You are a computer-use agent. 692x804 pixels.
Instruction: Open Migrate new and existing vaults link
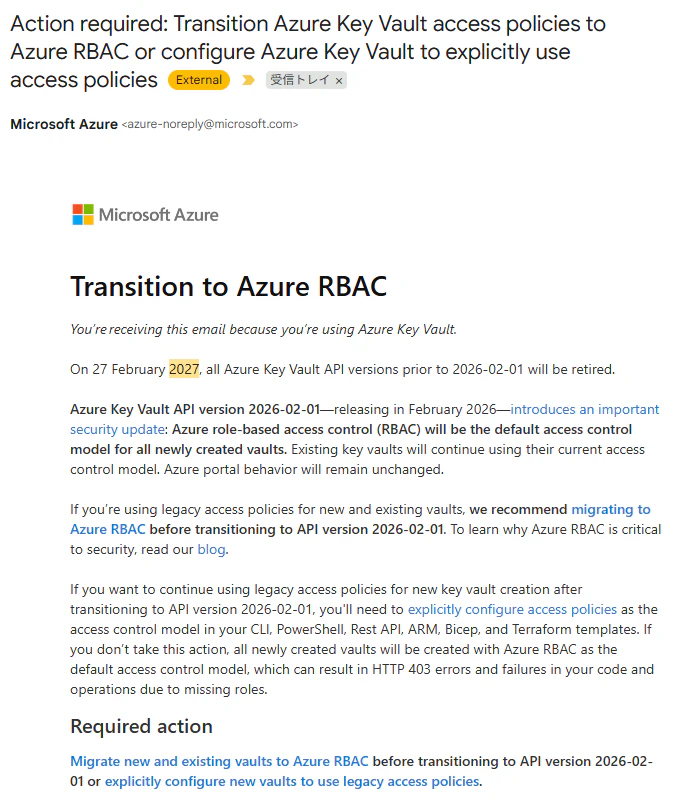click(219, 761)
